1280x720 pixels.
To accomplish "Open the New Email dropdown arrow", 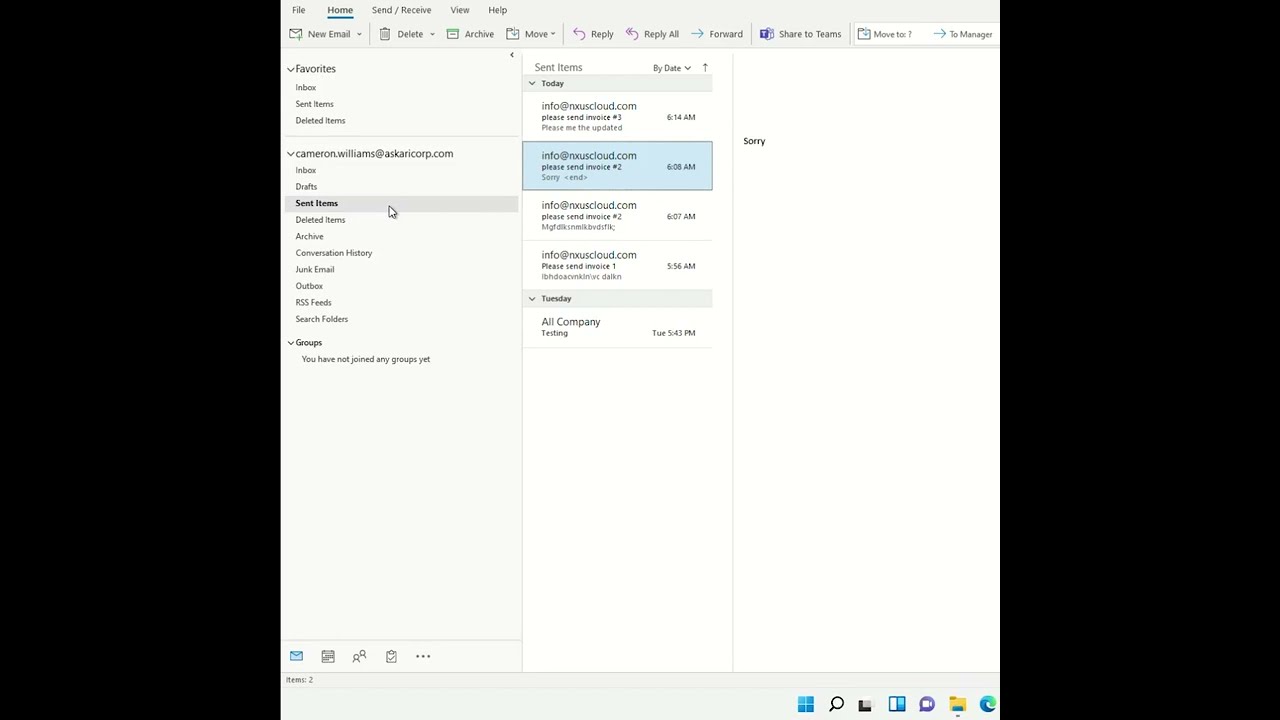I will (x=359, y=34).
